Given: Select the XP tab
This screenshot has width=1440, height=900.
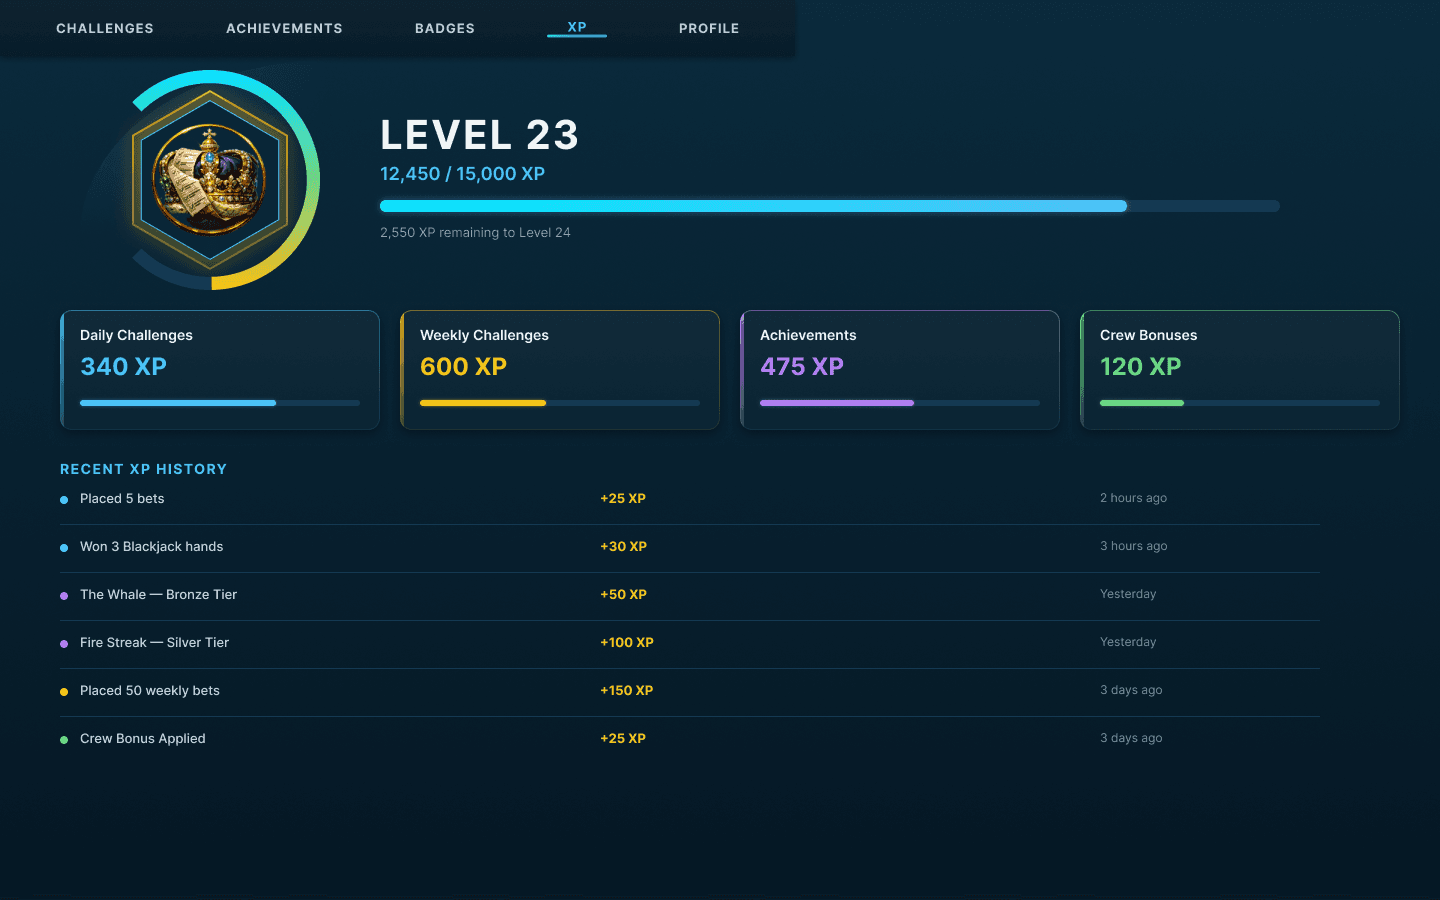Looking at the screenshot, I should click(x=577, y=27).
